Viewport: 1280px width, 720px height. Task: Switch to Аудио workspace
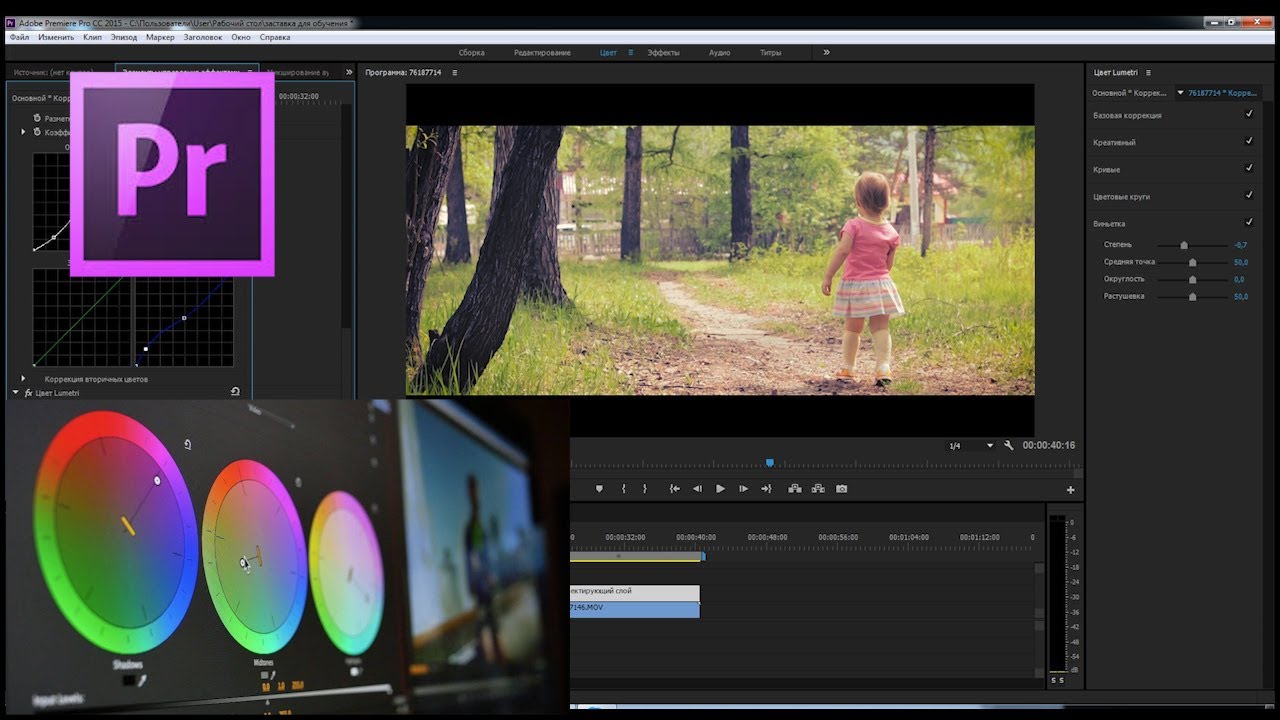[719, 52]
